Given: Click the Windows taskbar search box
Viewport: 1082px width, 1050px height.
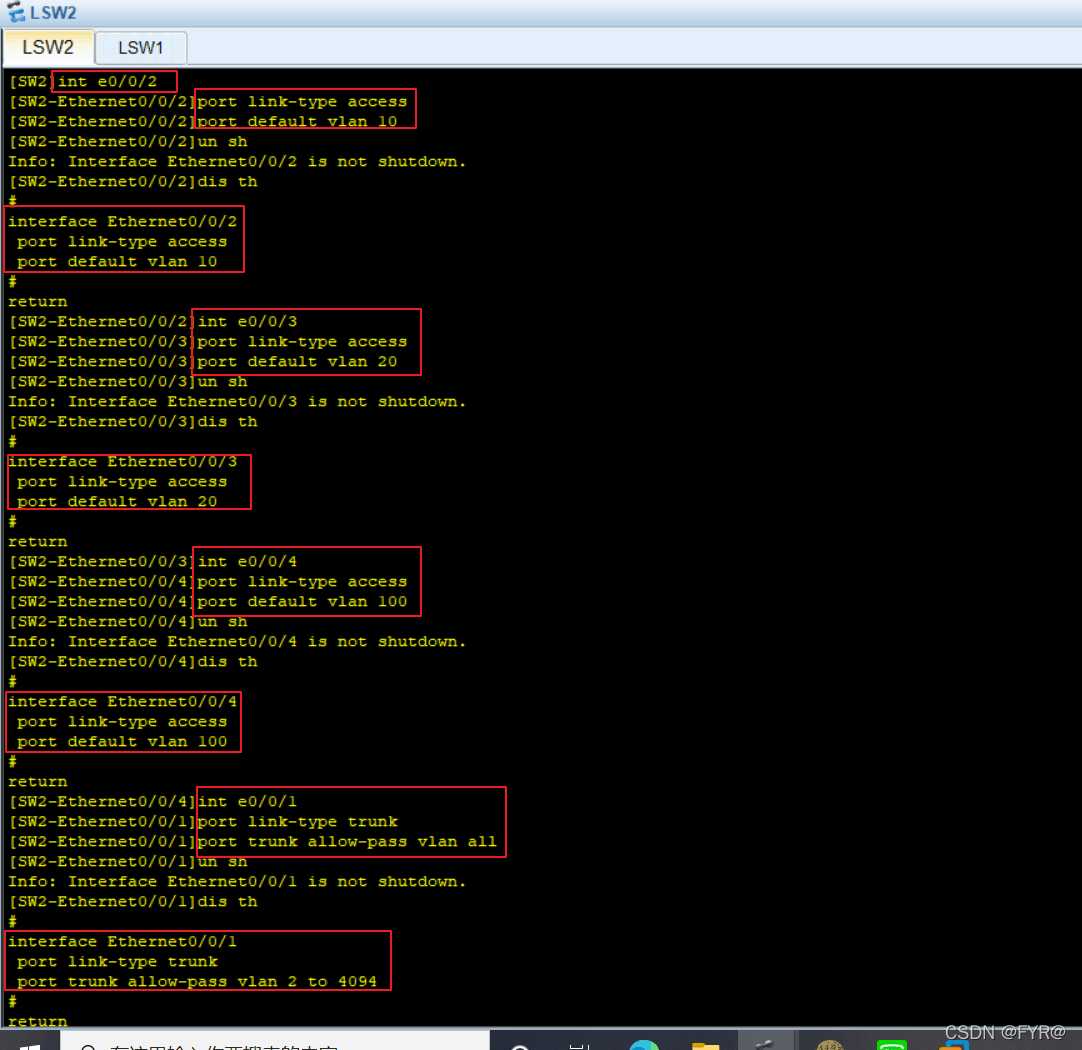Looking at the screenshot, I should pos(275,1042).
